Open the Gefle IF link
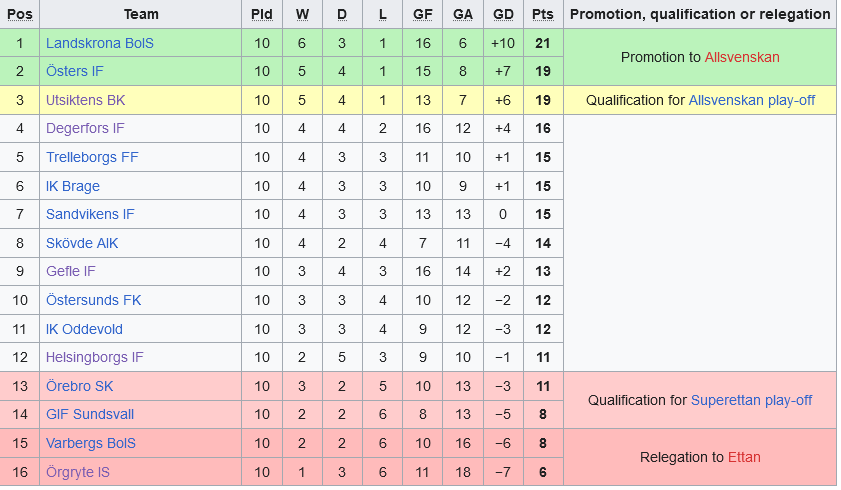This screenshot has height=490, width=841. (70, 271)
